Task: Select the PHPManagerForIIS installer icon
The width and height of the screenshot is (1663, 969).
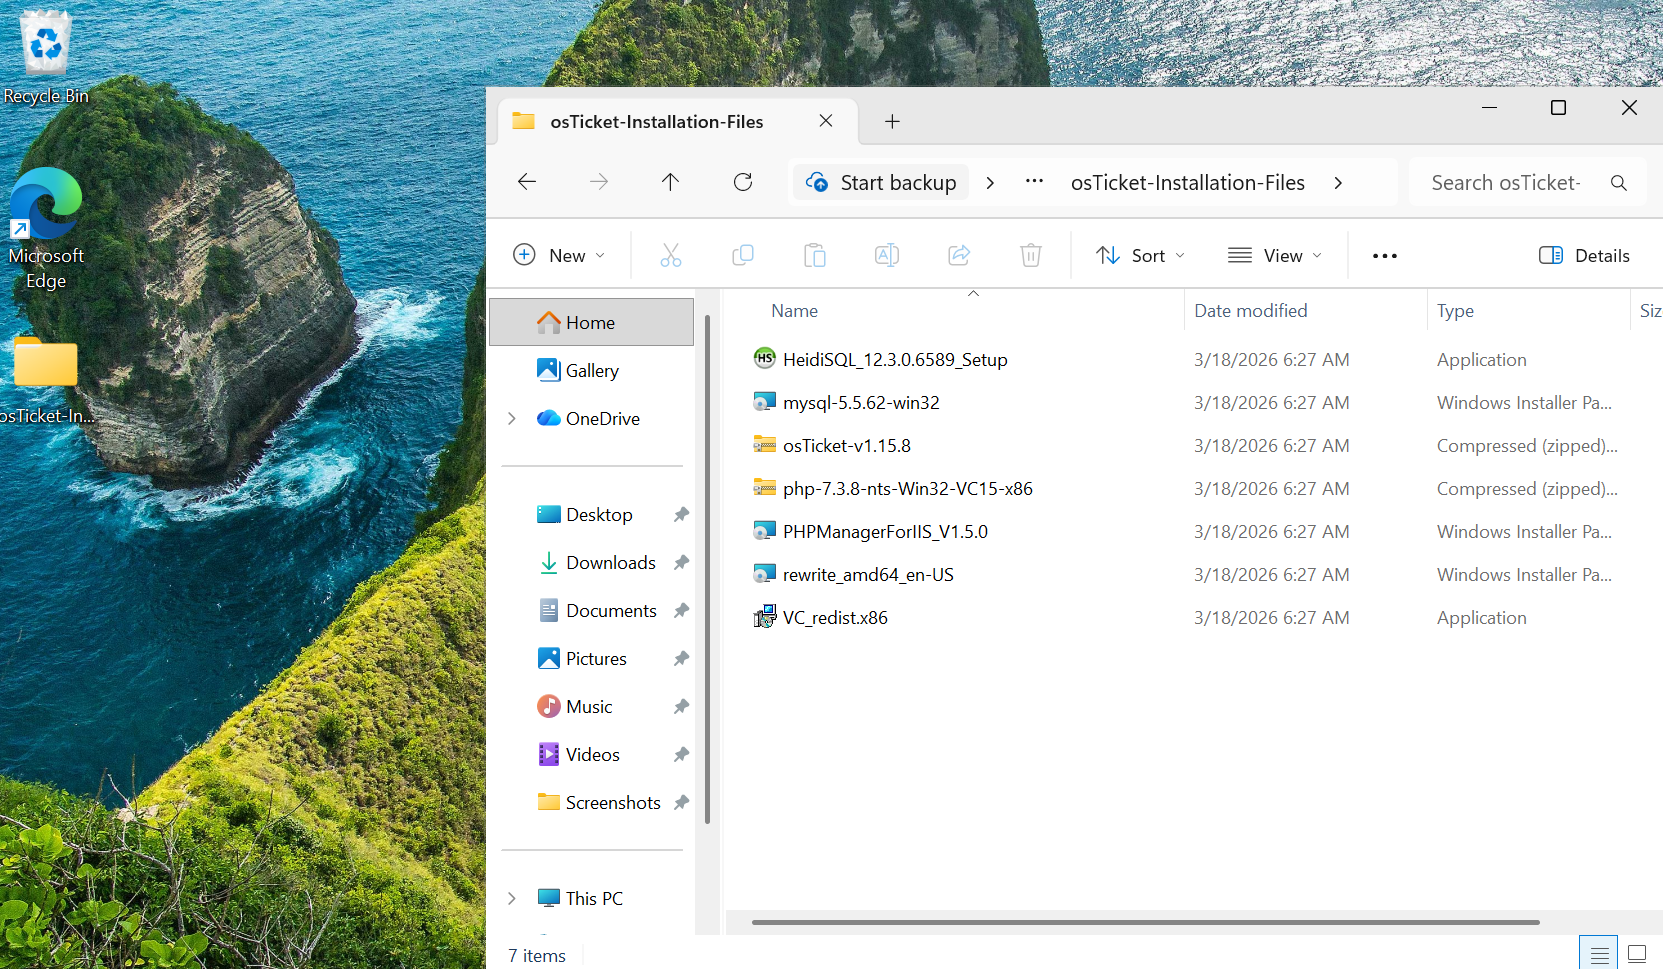Action: point(765,531)
